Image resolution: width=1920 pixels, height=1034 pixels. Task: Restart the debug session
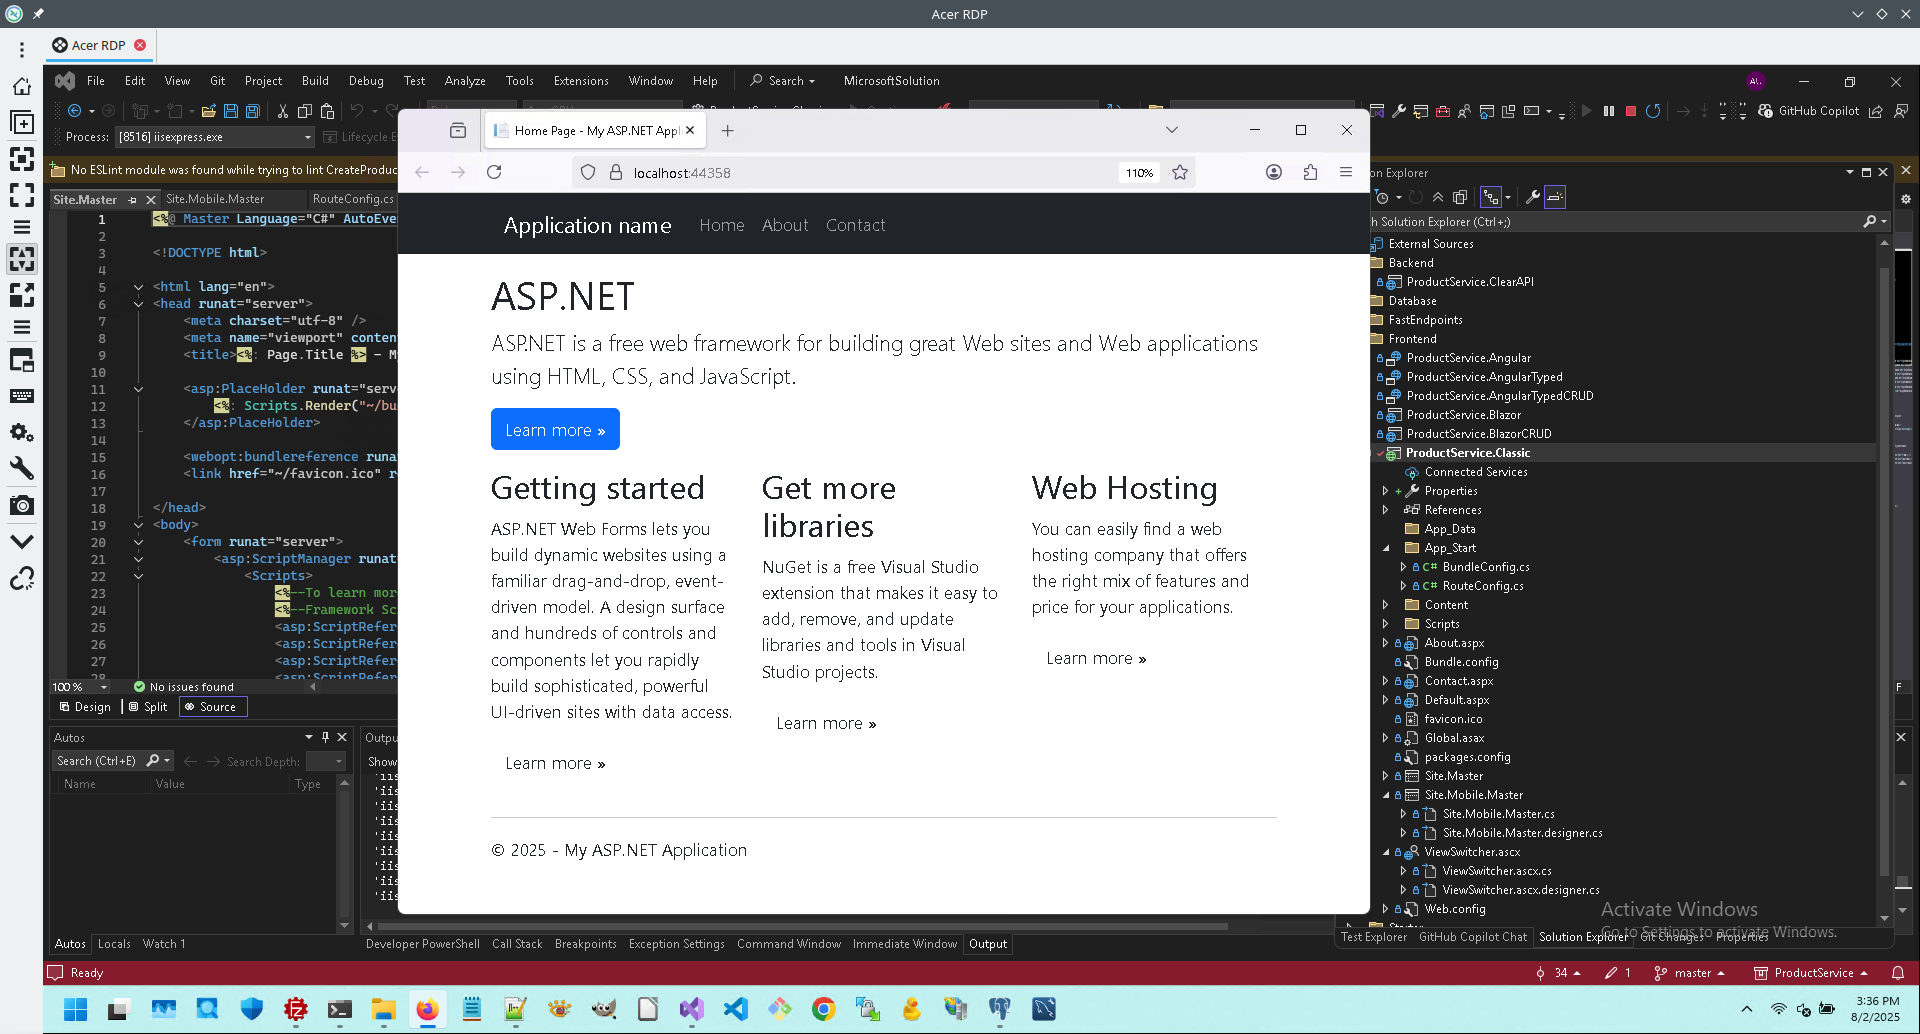(1653, 111)
